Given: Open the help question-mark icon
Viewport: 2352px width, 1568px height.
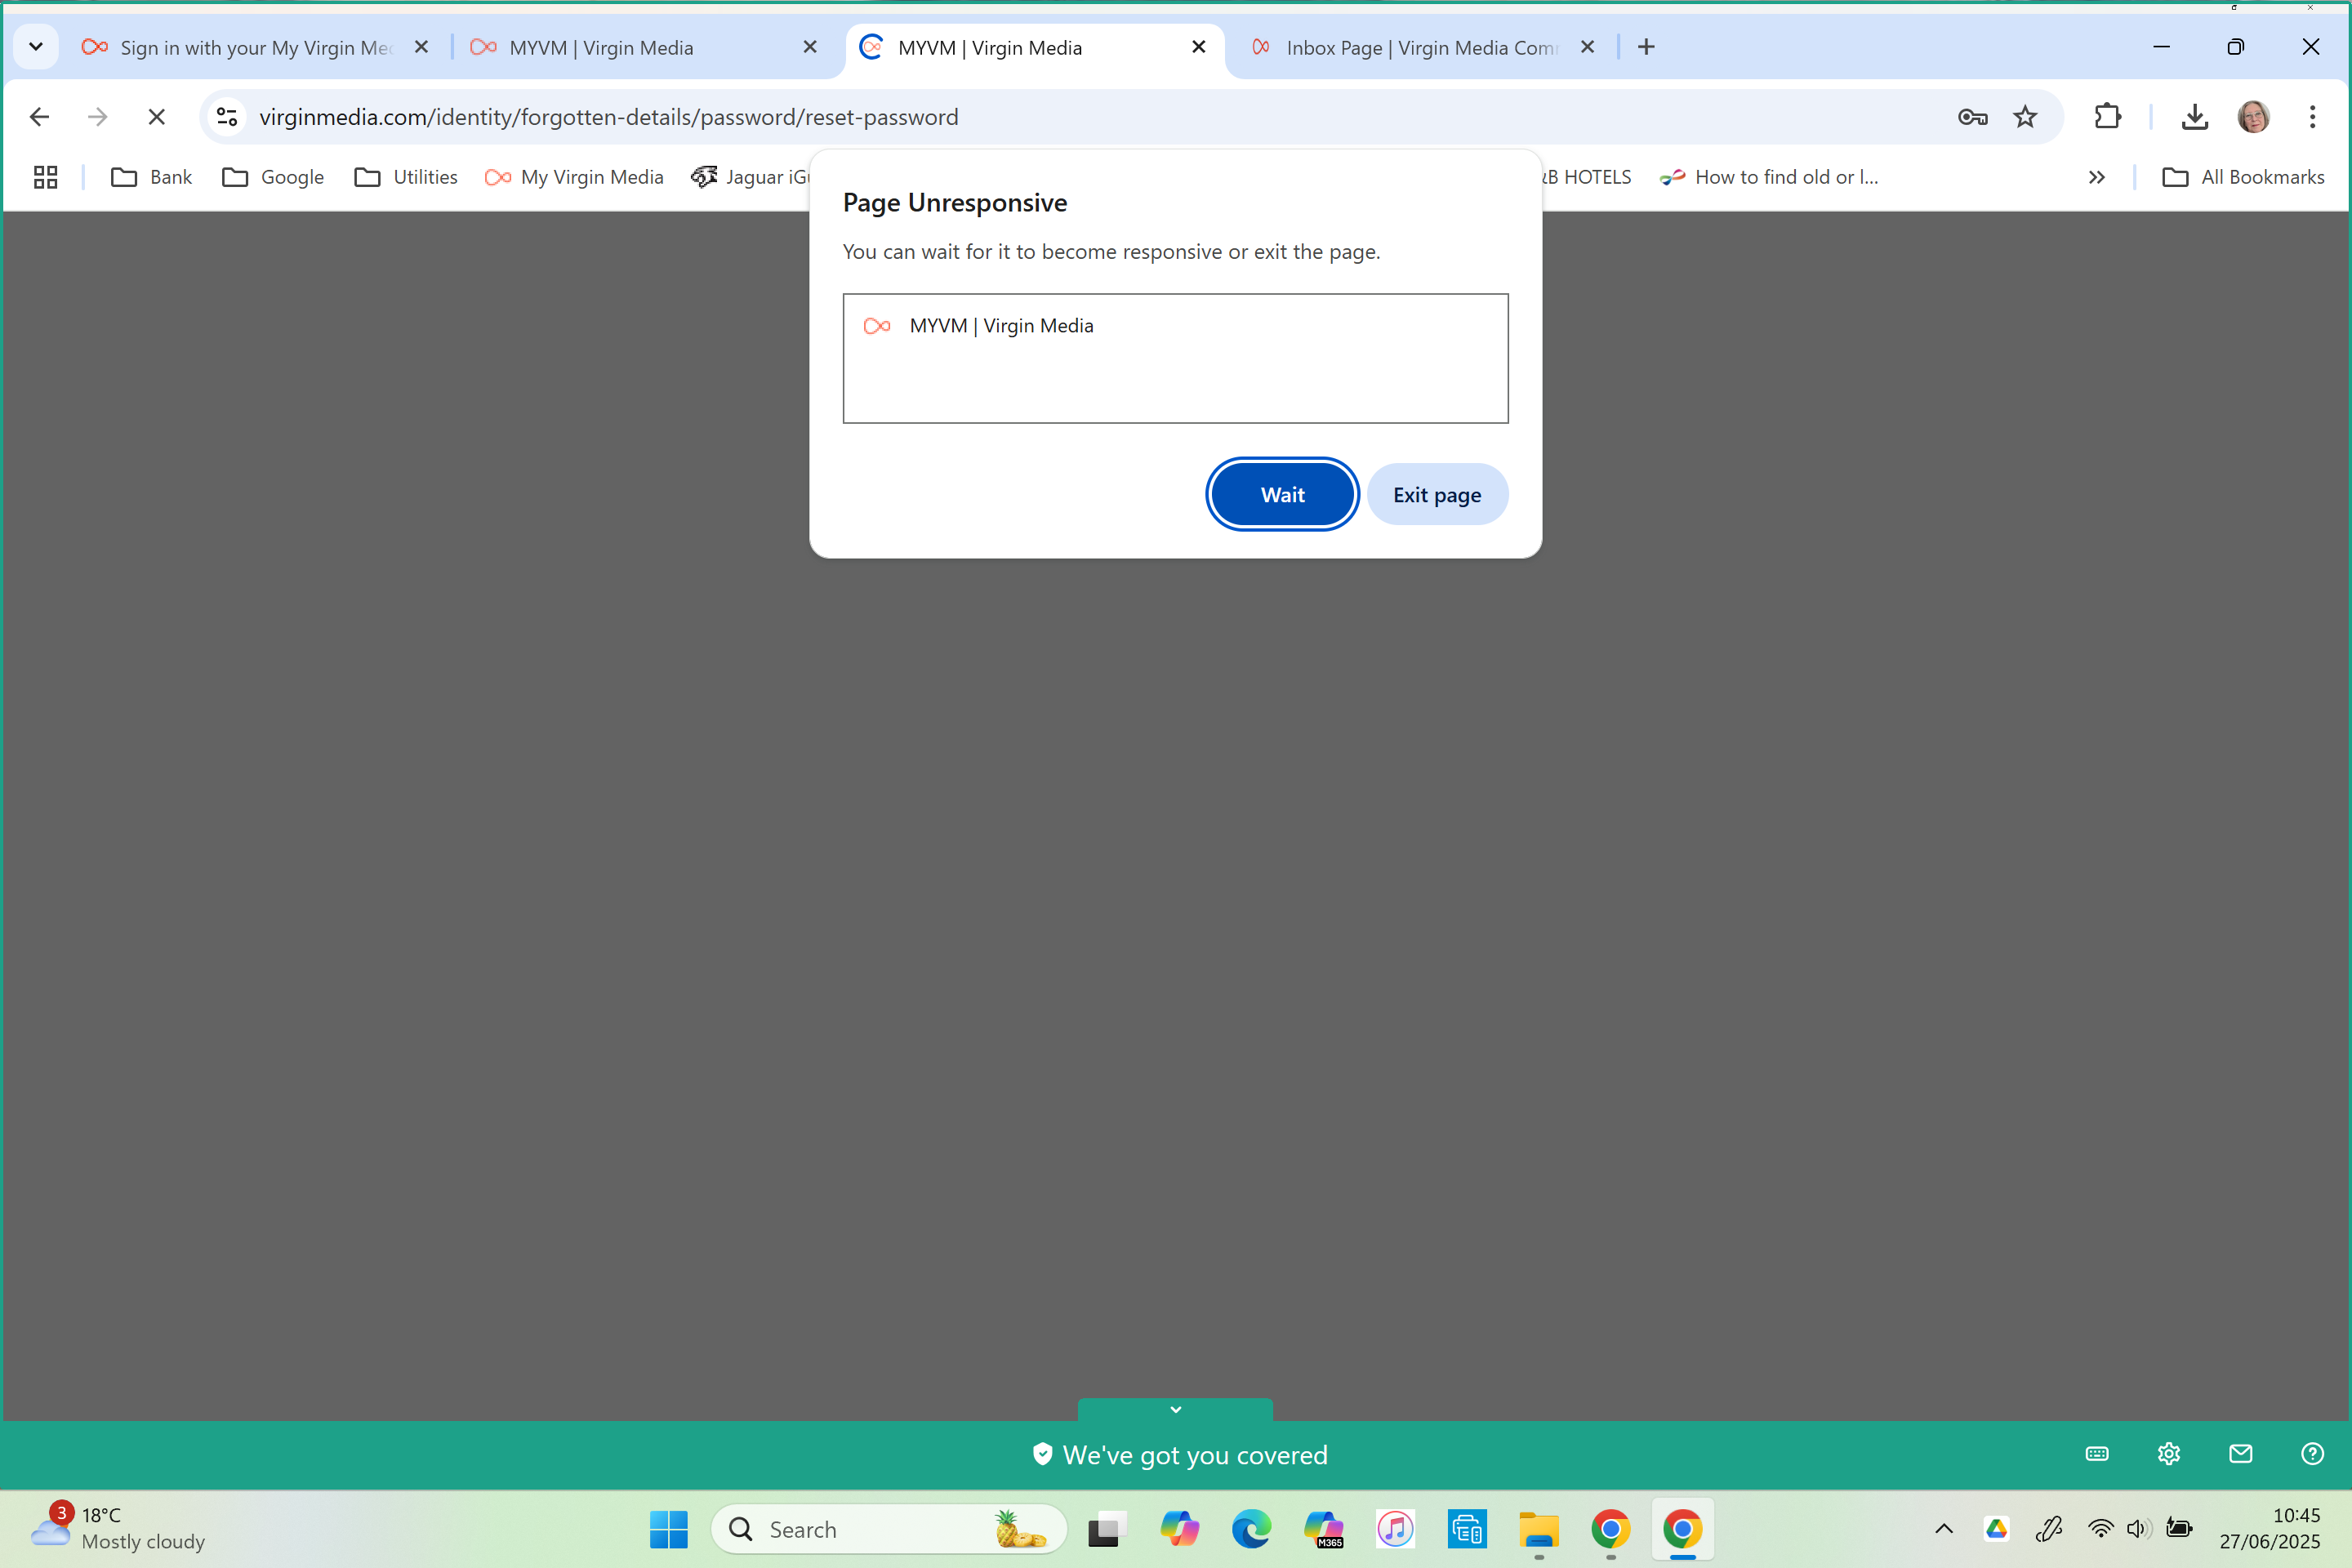Looking at the screenshot, I should tap(2313, 1454).
